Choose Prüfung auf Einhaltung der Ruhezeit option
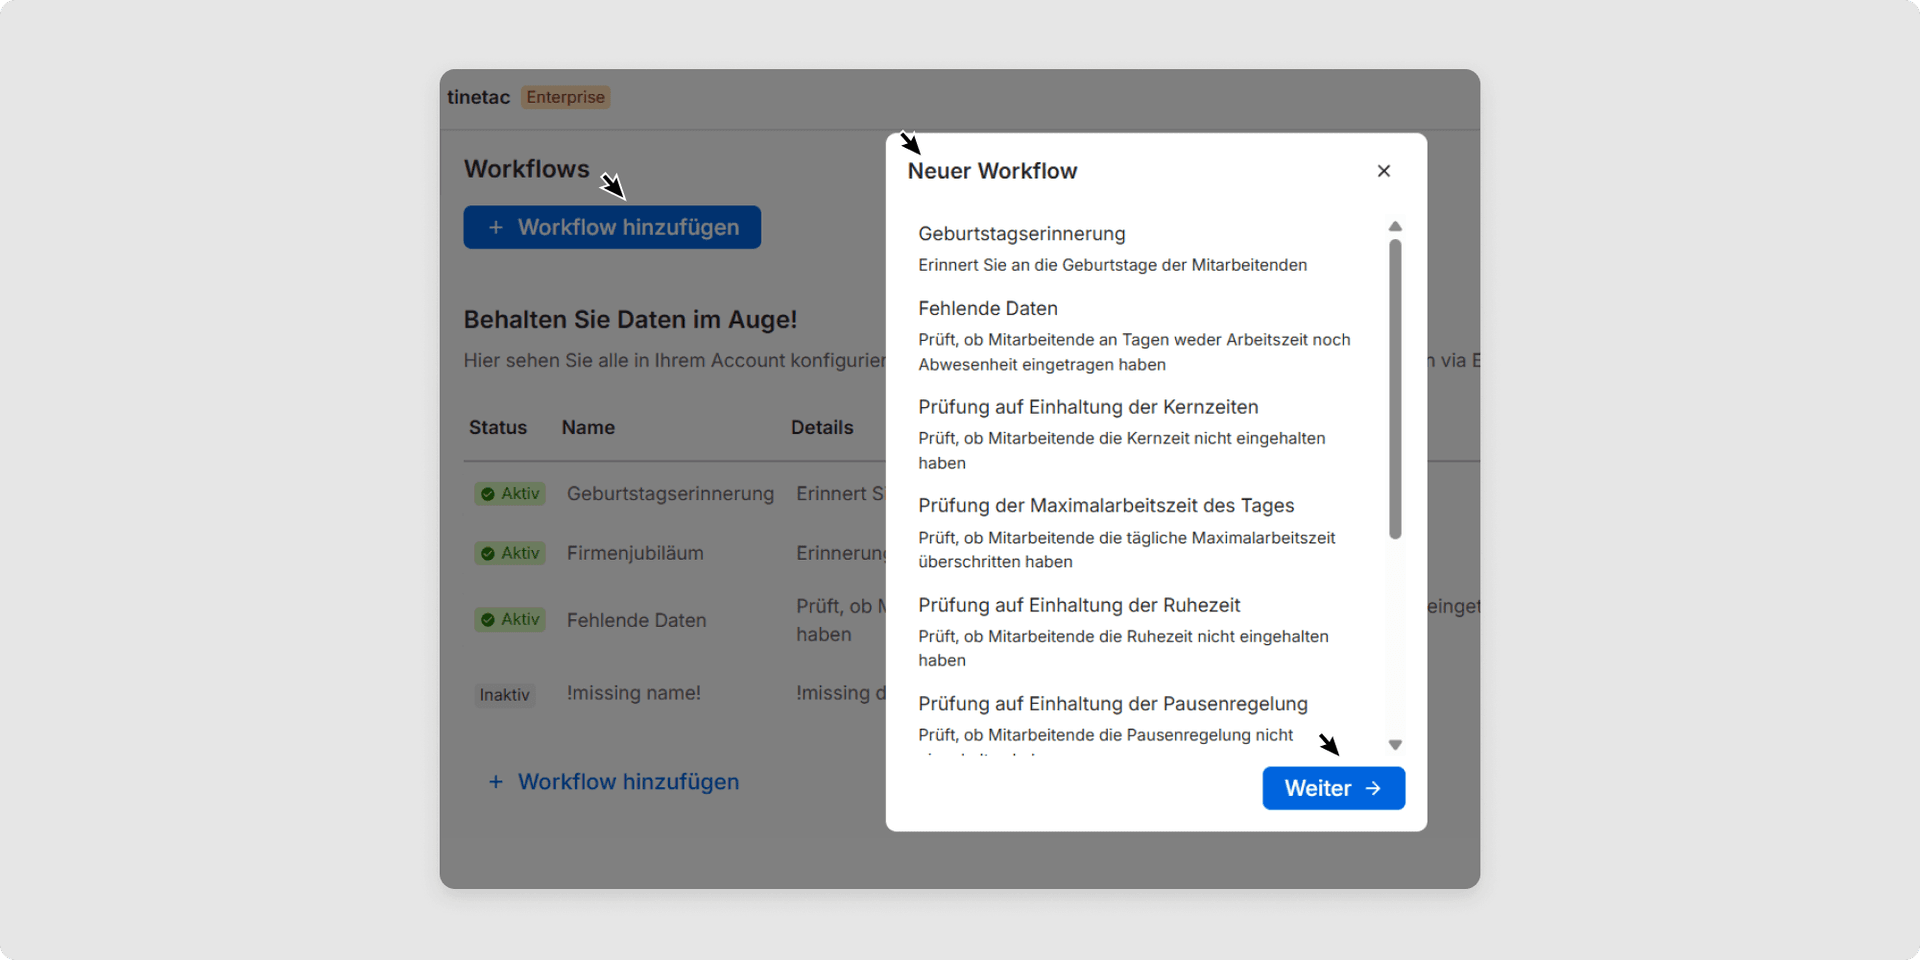Screen dimensions: 1920x960 [x=1079, y=605]
